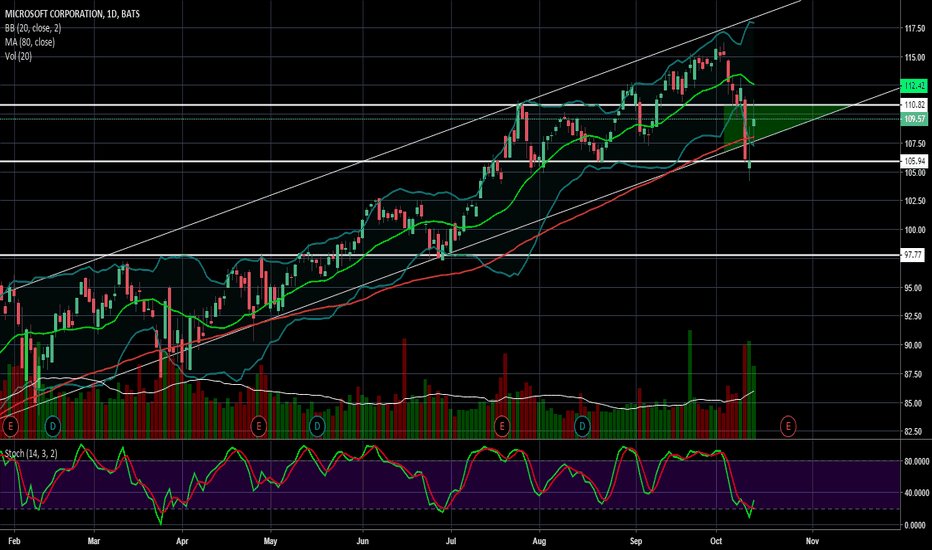Click the Oct label on time axis
Image resolution: width=932 pixels, height=550 pixels.
click(716, 541)
